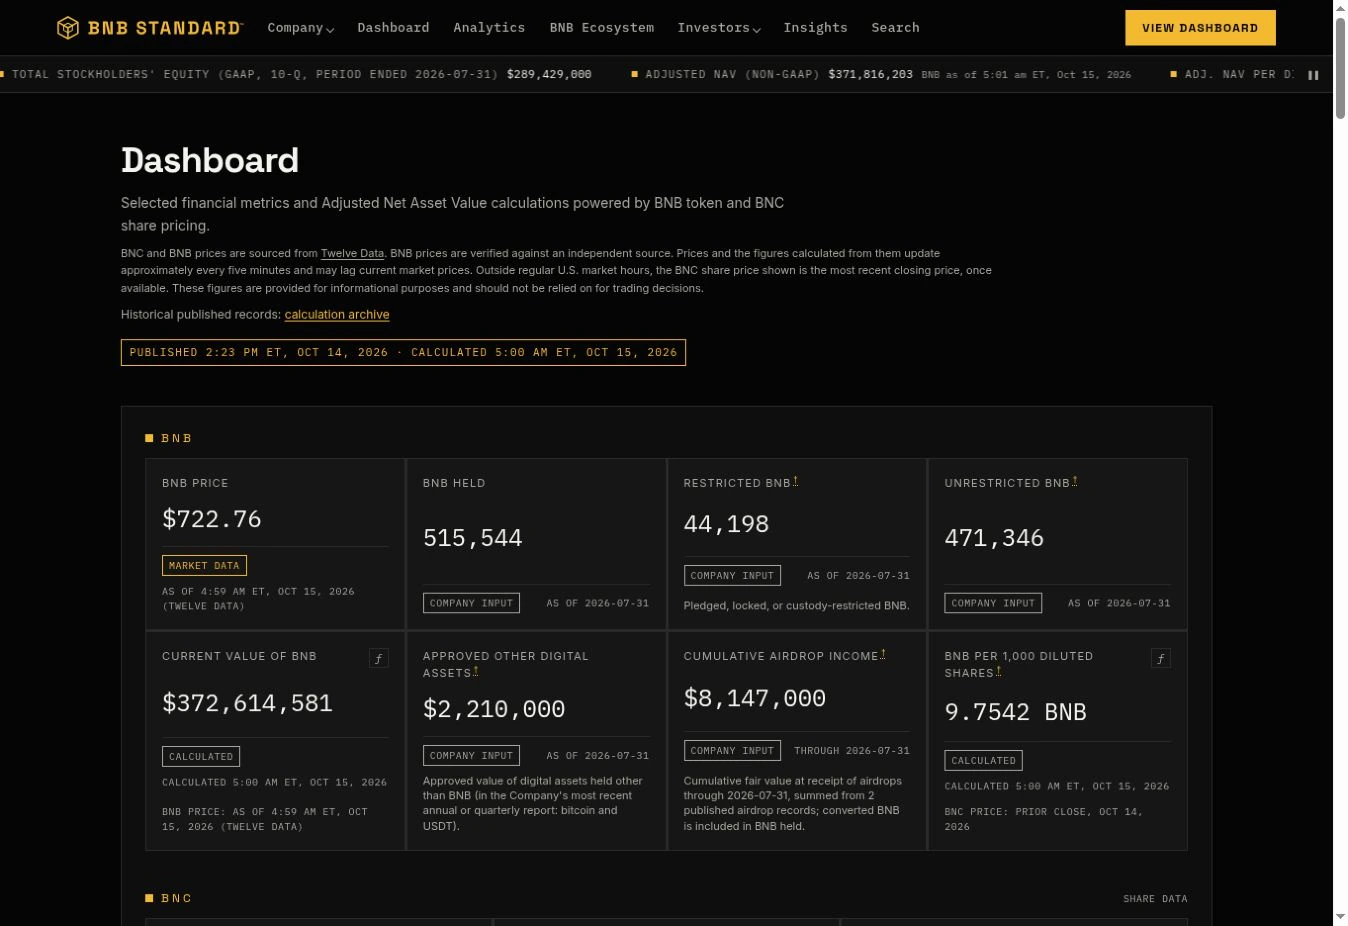Go to the Dashboard nav item

coord(393,28)
